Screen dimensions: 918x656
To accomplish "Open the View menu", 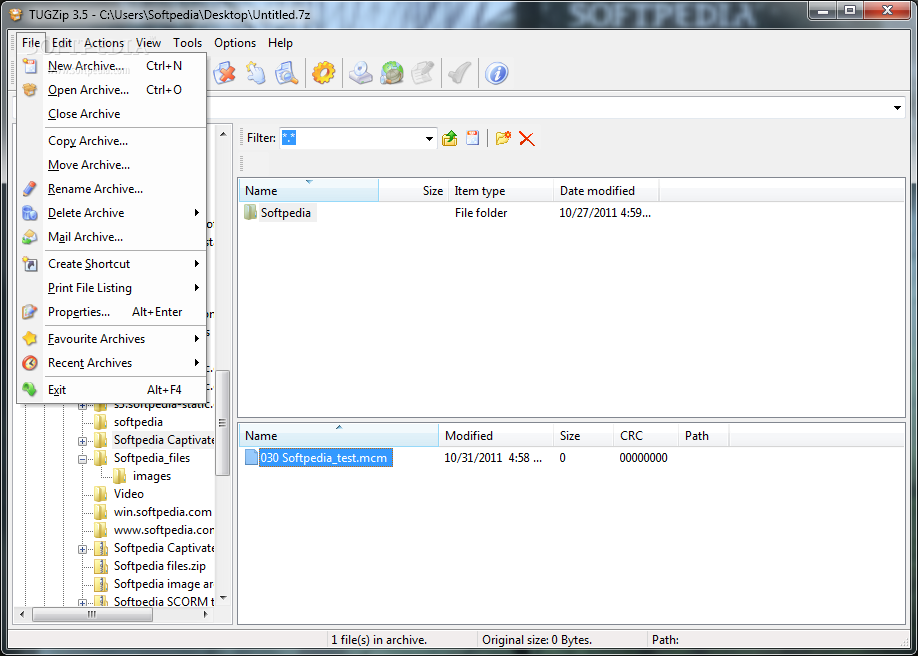I will point(148,43).
